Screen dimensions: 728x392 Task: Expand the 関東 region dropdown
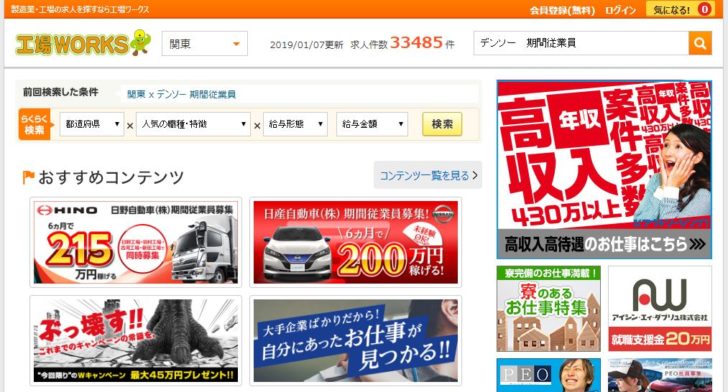click(x=204, y=44)
